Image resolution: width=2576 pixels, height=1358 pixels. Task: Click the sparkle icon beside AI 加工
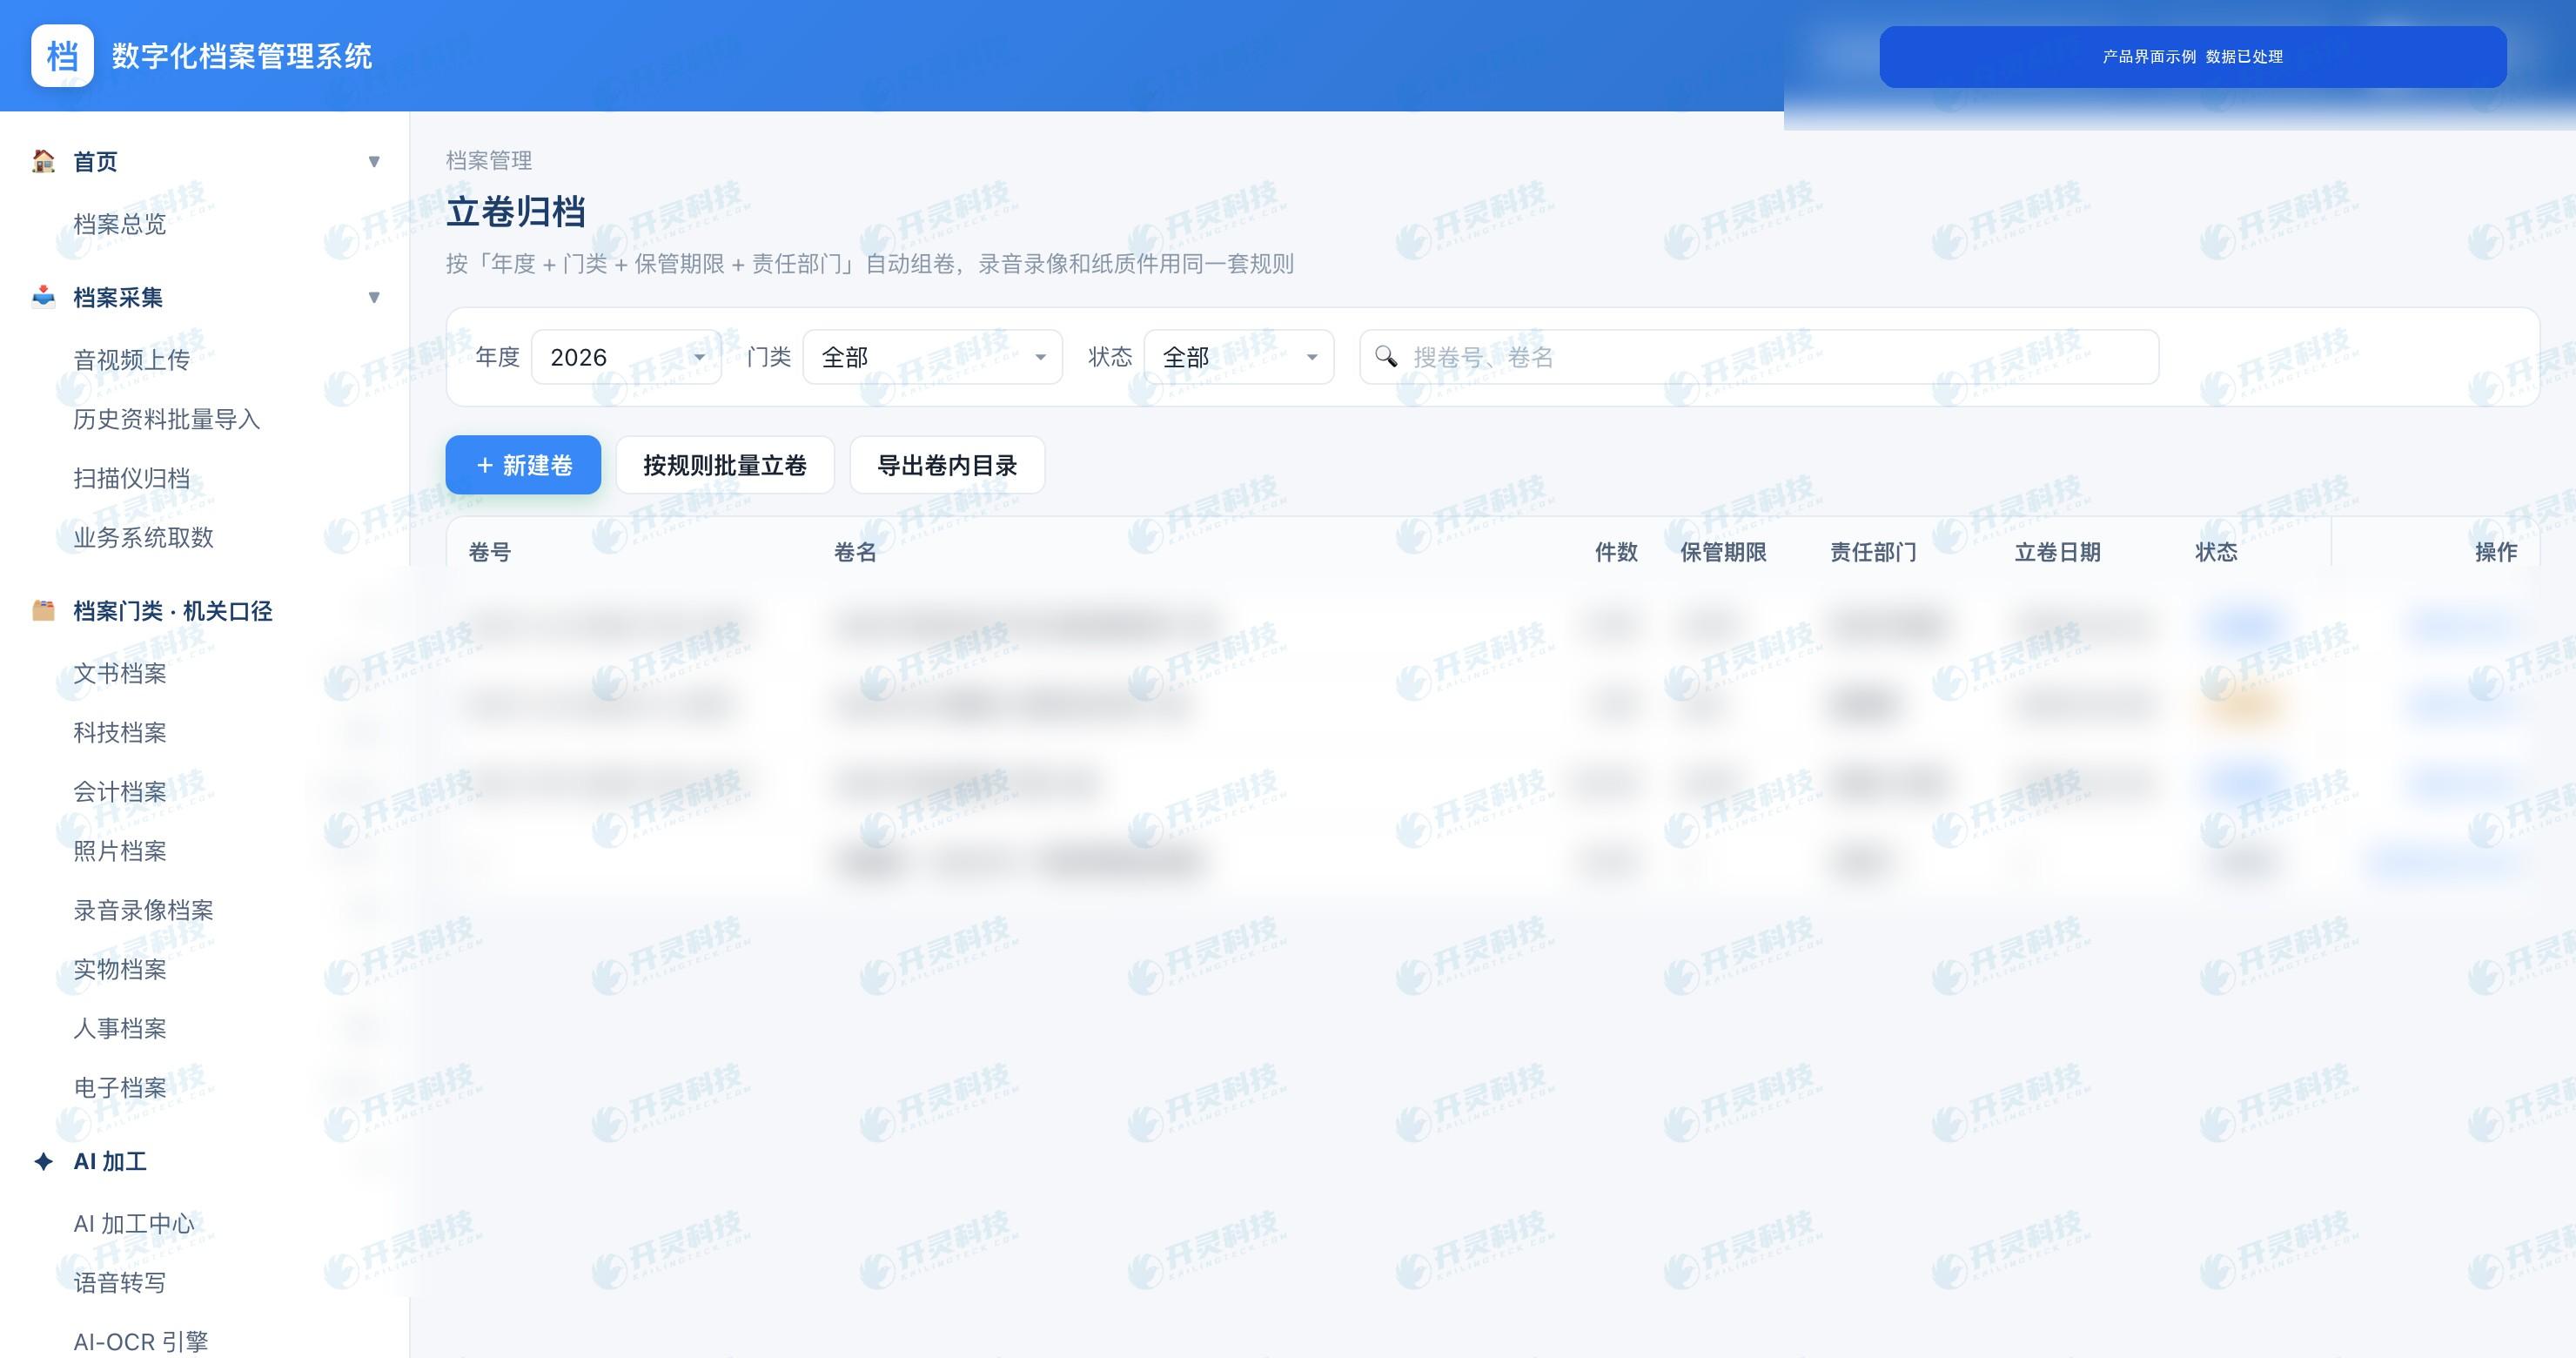[43, 1161]
